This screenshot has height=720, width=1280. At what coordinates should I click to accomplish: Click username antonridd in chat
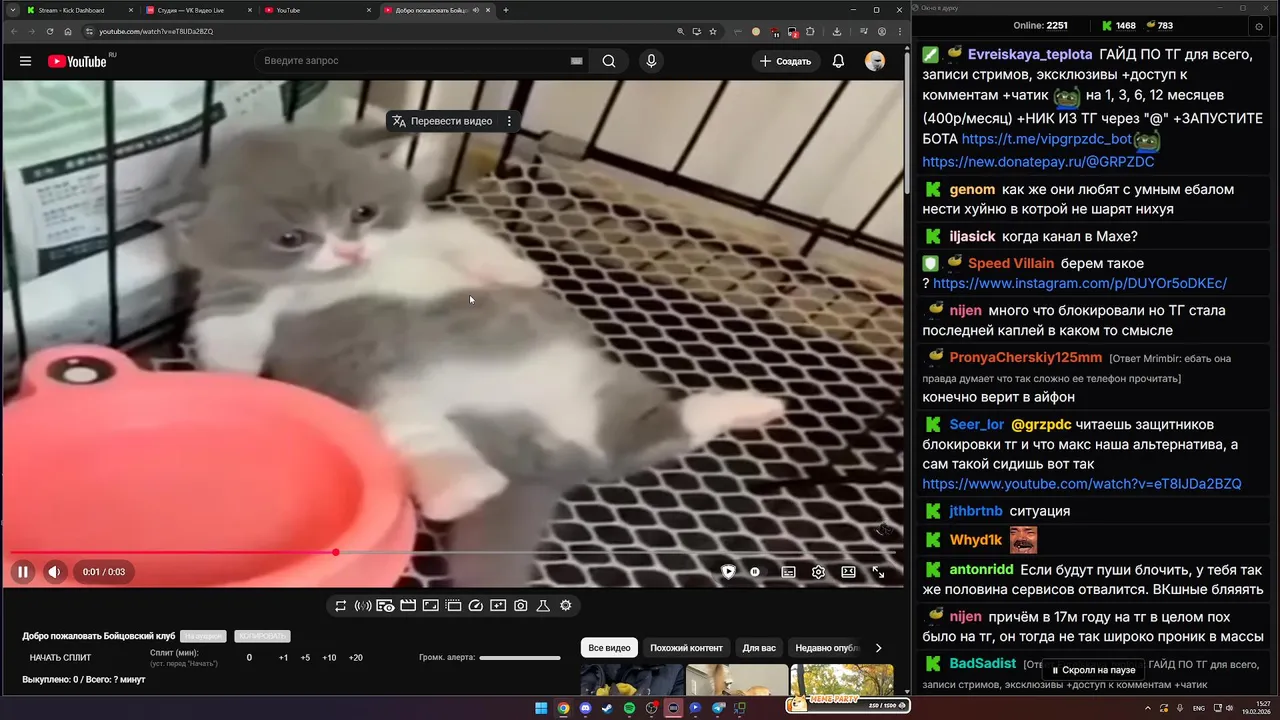pos(981,569)
